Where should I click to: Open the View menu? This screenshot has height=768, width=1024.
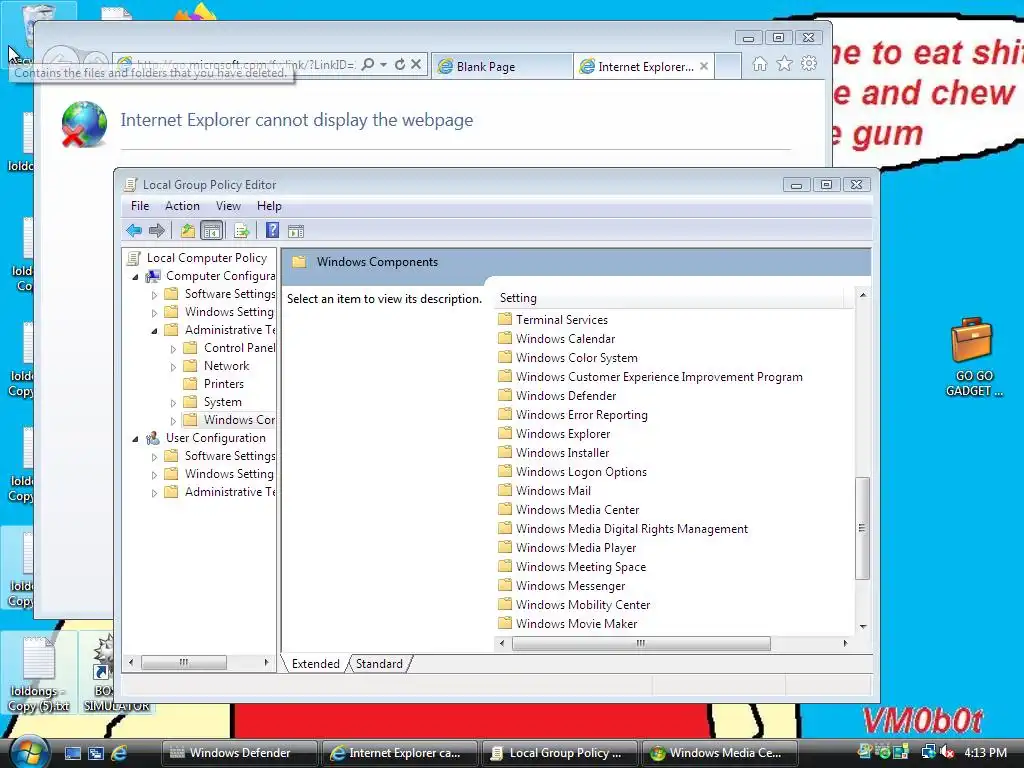coord(228,206)
